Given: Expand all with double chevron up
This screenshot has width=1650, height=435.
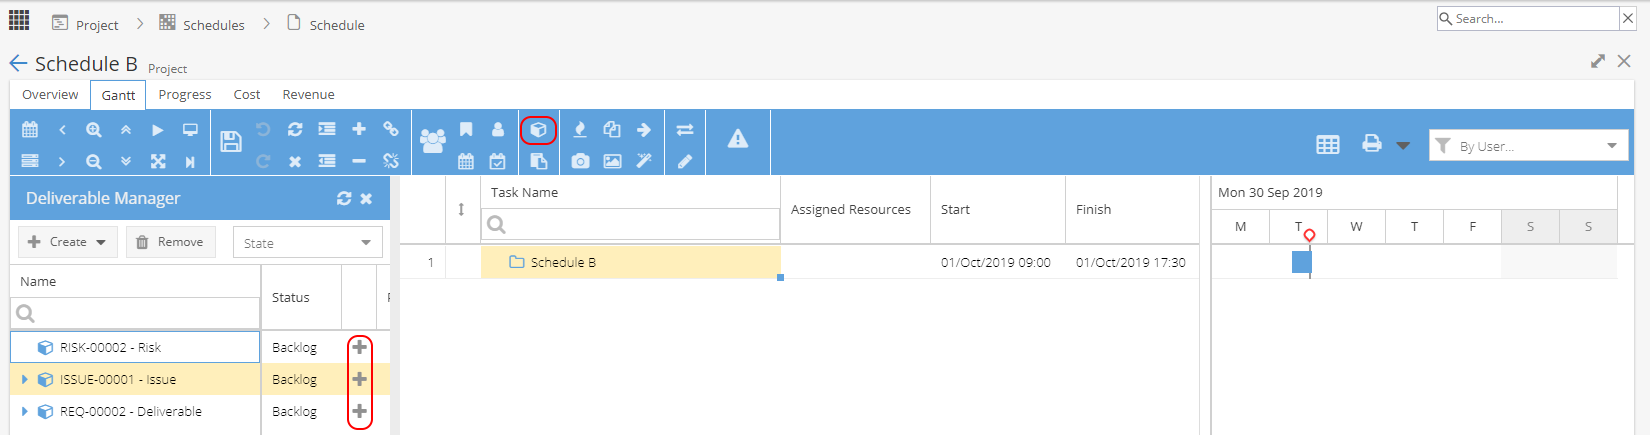Looking at the screenshot, I should click(x=126, y=130).
